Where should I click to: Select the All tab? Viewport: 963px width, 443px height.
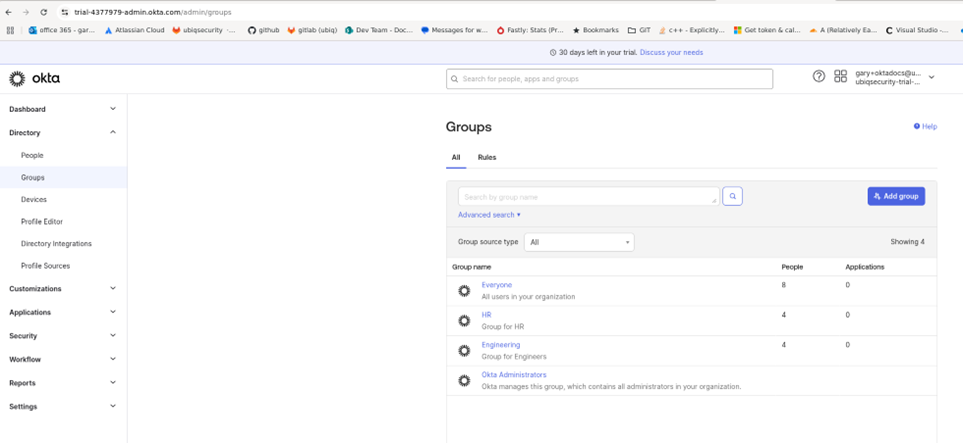point(456,157)
